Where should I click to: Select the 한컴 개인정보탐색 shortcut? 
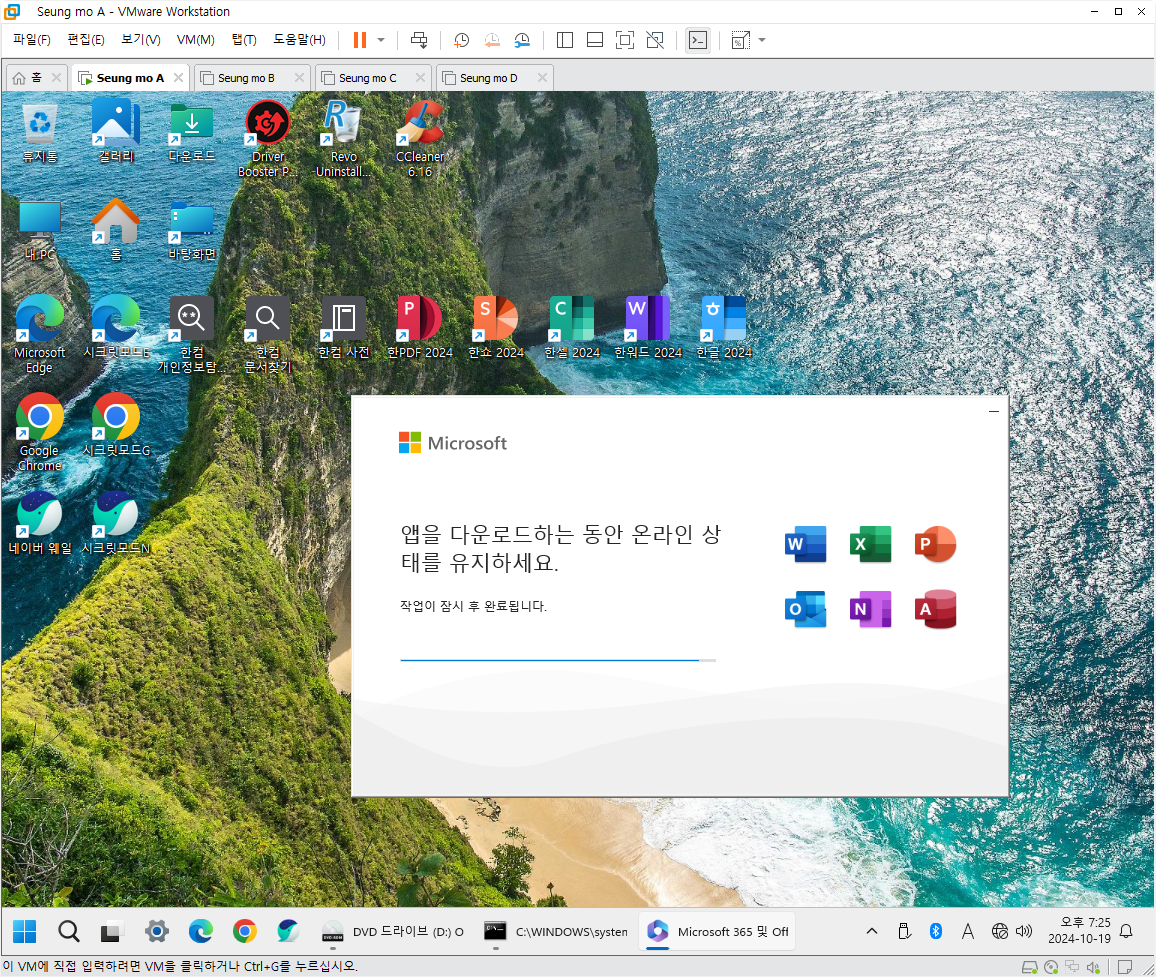[x=192, y=335]
